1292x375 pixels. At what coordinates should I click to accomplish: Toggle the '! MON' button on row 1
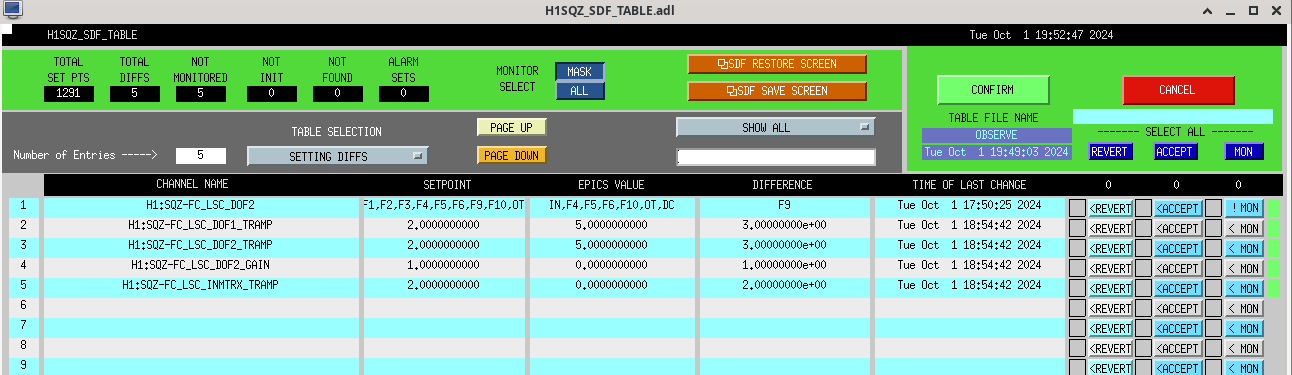coord(1244,208)
